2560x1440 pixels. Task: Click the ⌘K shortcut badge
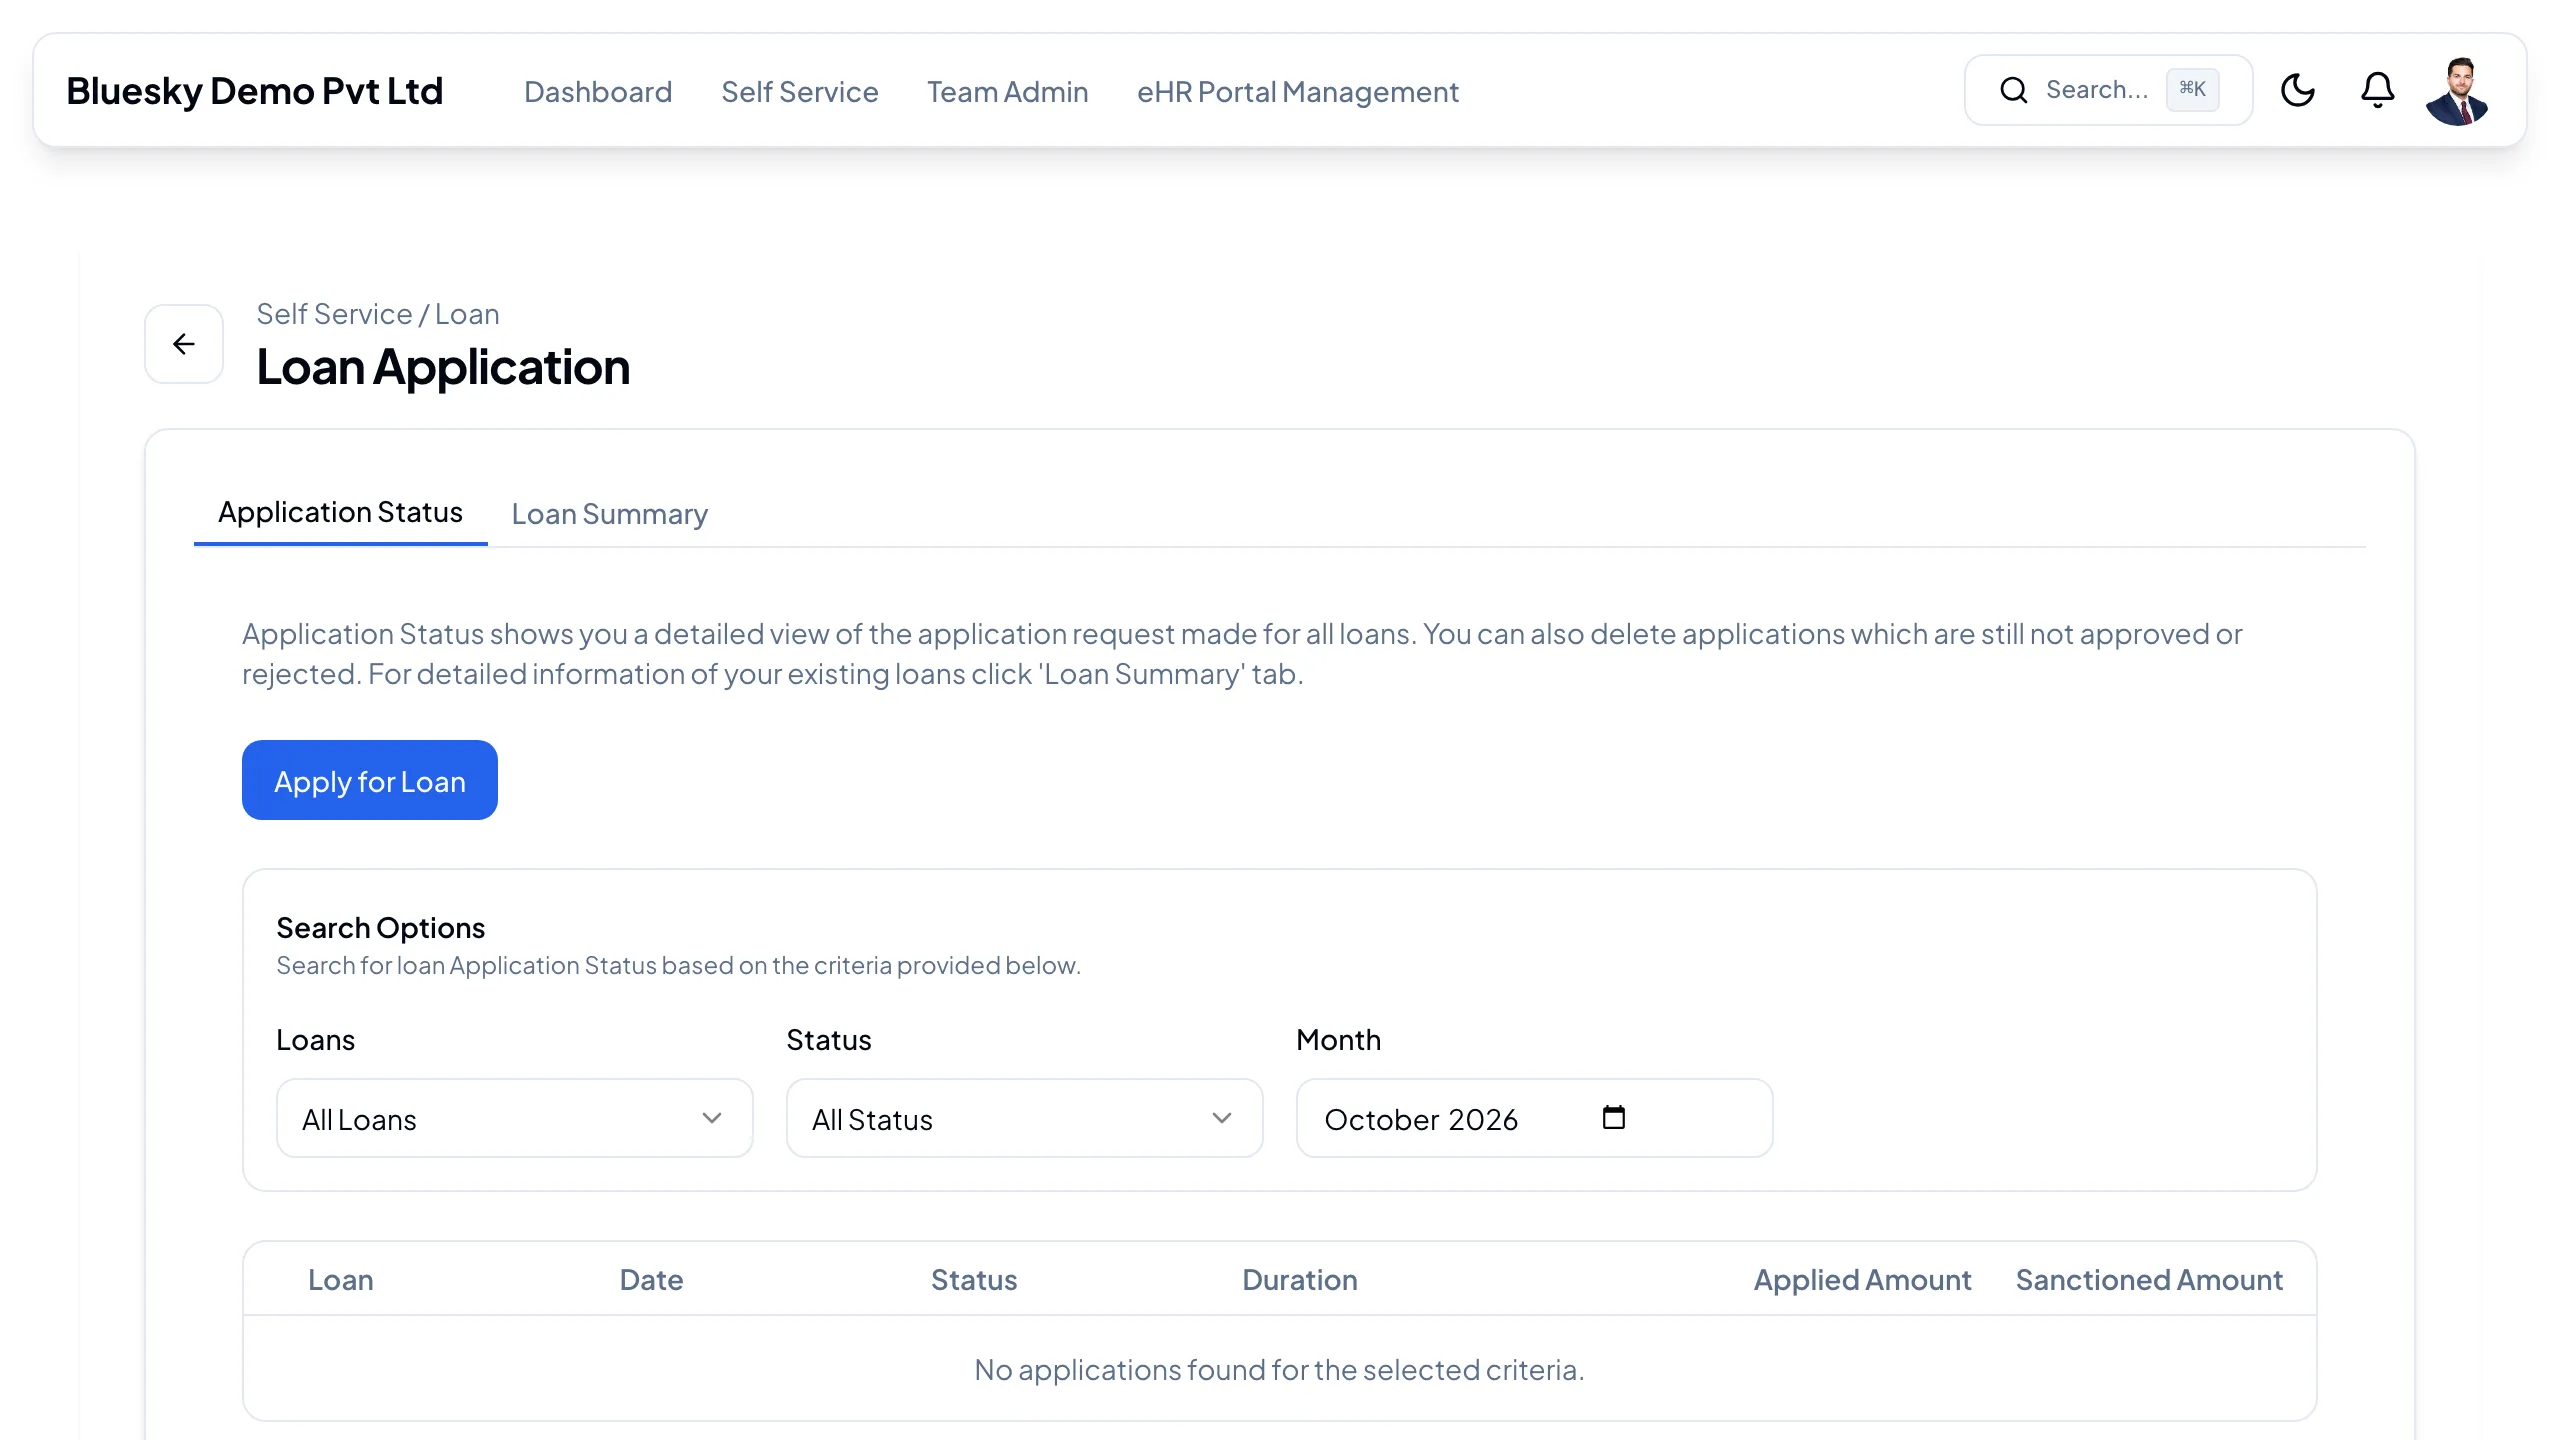click(x=2192, y=89)
